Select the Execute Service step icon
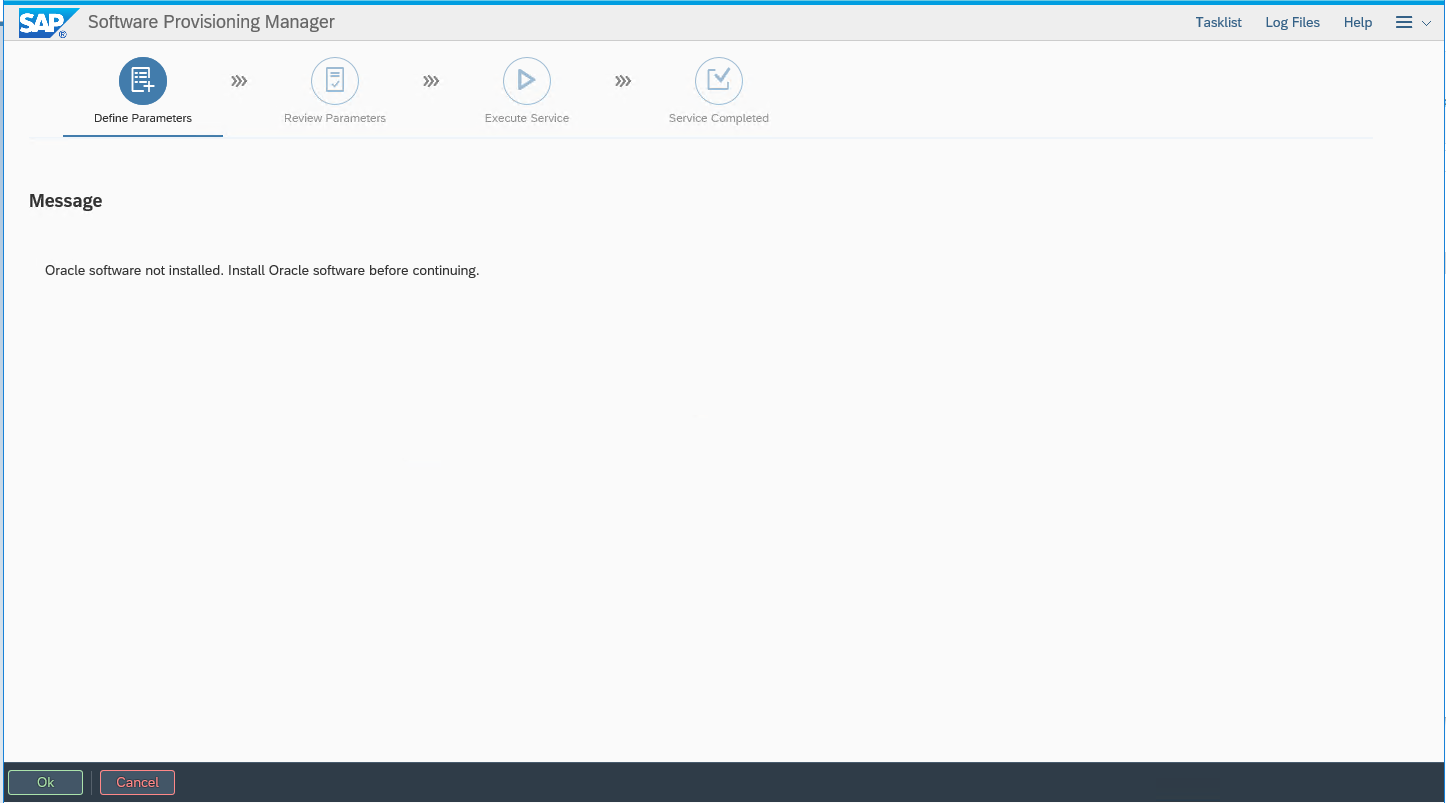Screen dimensions: 1446x803 (527, 81)
